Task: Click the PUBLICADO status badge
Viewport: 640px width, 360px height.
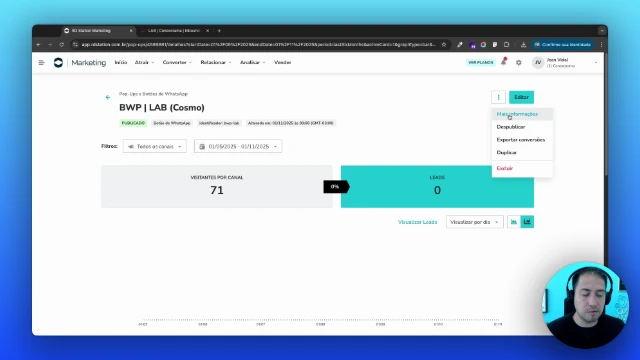Action: (x=133, y=123)
